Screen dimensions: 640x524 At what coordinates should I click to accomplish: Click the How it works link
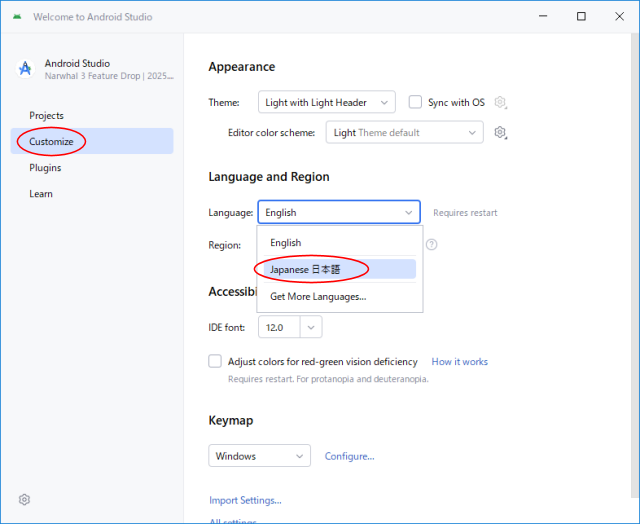[460, 362]
